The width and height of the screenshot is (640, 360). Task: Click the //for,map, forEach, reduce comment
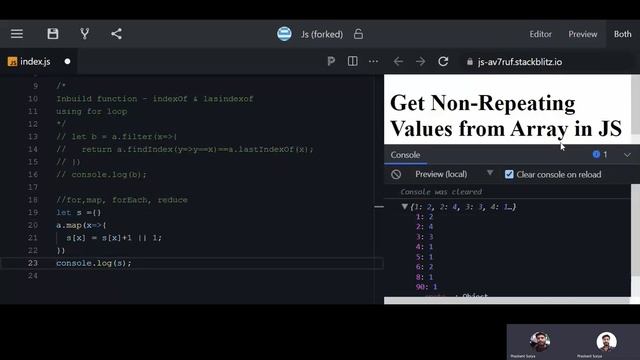click(122, 200)
